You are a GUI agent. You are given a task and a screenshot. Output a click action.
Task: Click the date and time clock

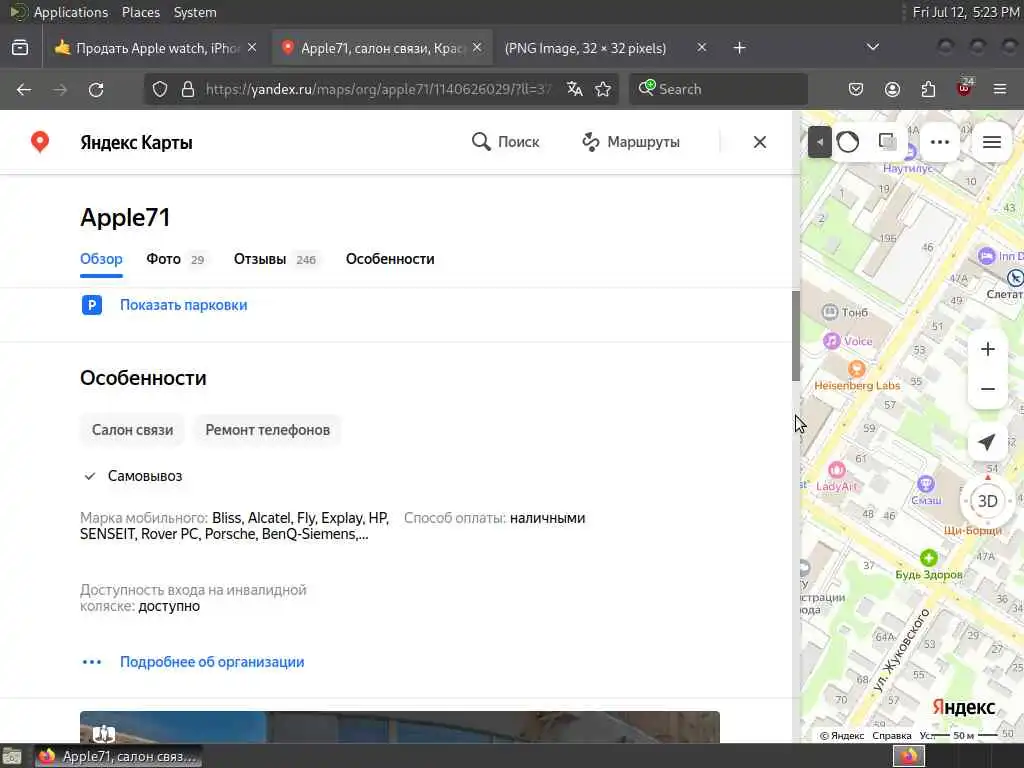coord(966,12)
